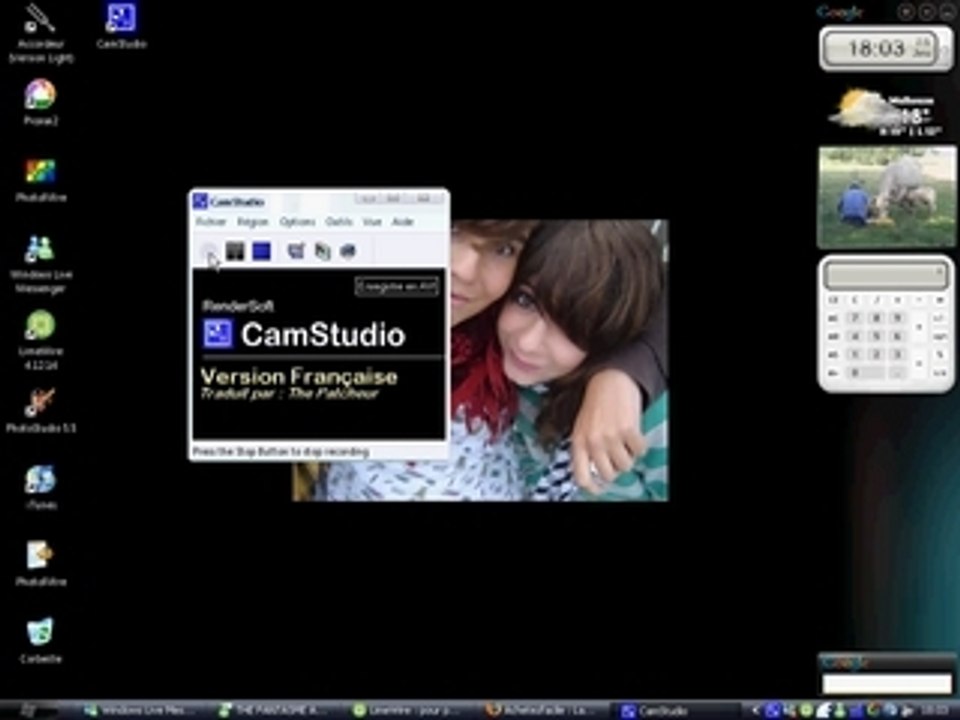Switch to Windows Live Messenger taskbar item
960x720 pixels.
[142, 711]
